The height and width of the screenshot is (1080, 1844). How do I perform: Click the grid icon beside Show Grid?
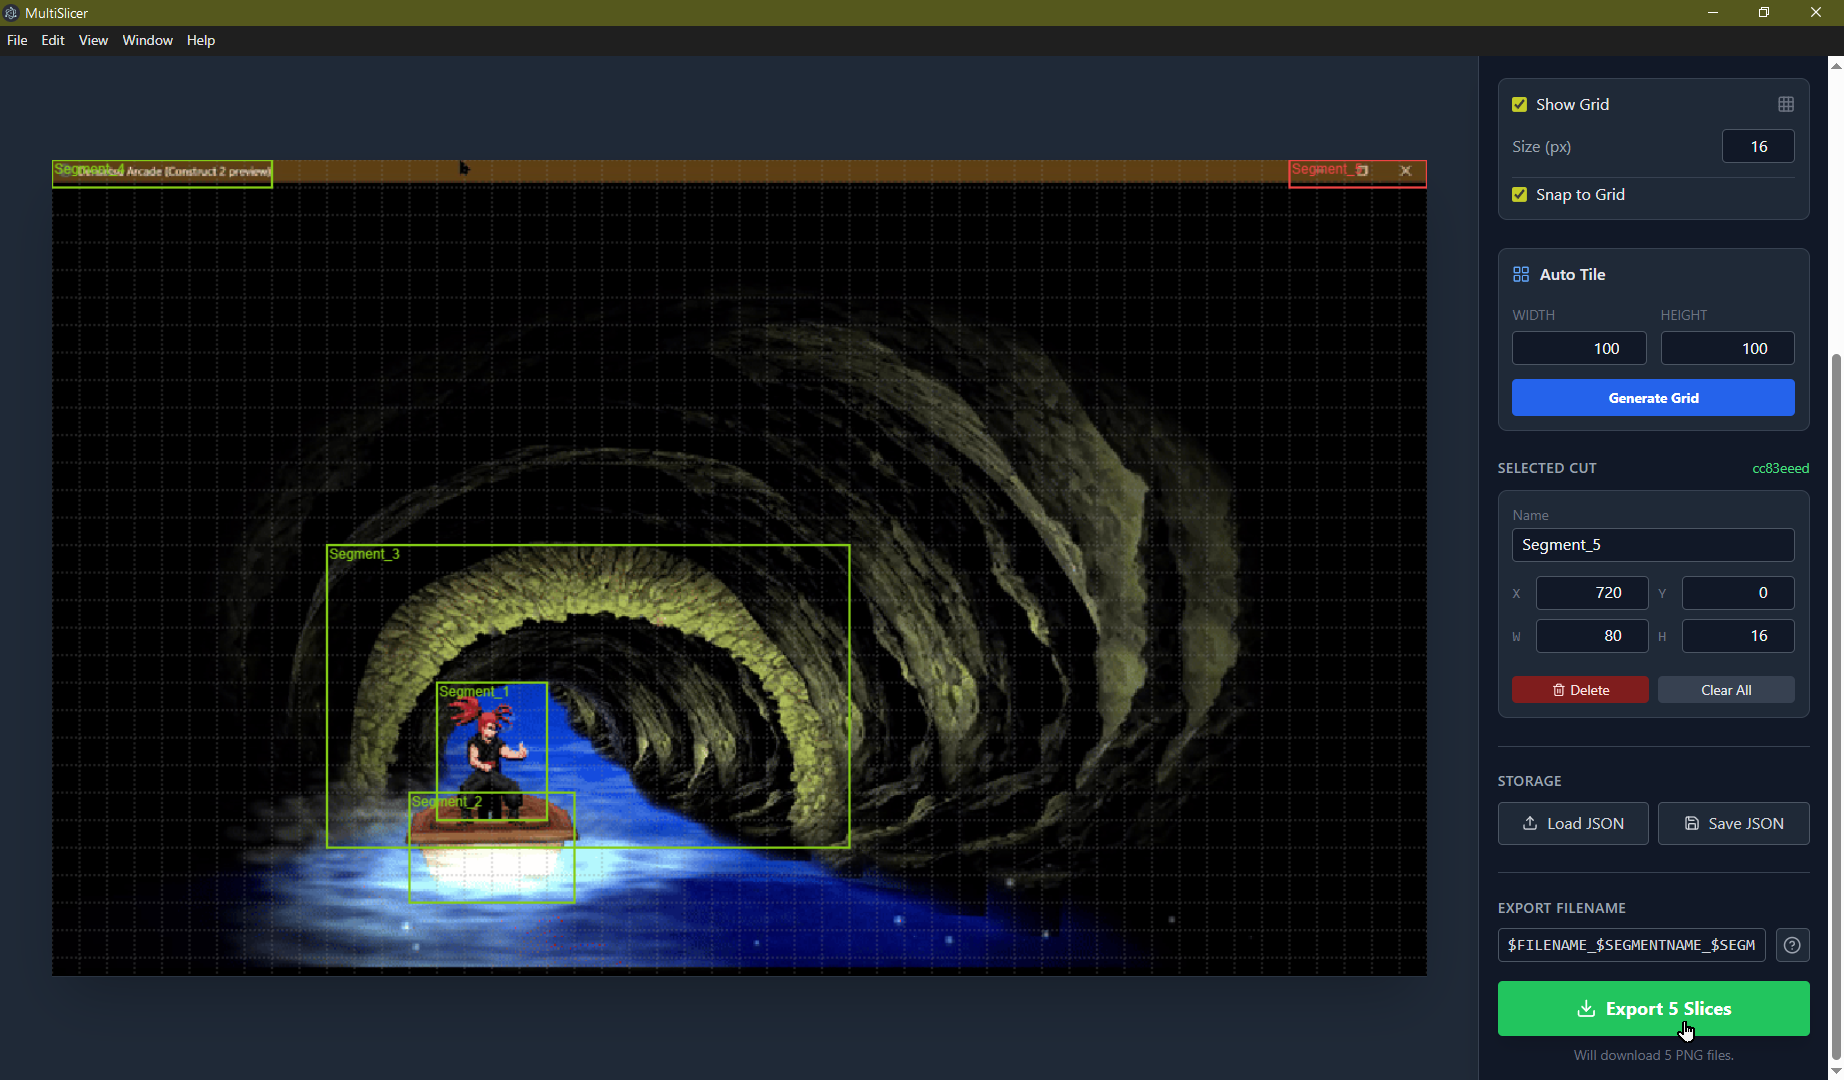(x=1786, y=104)
